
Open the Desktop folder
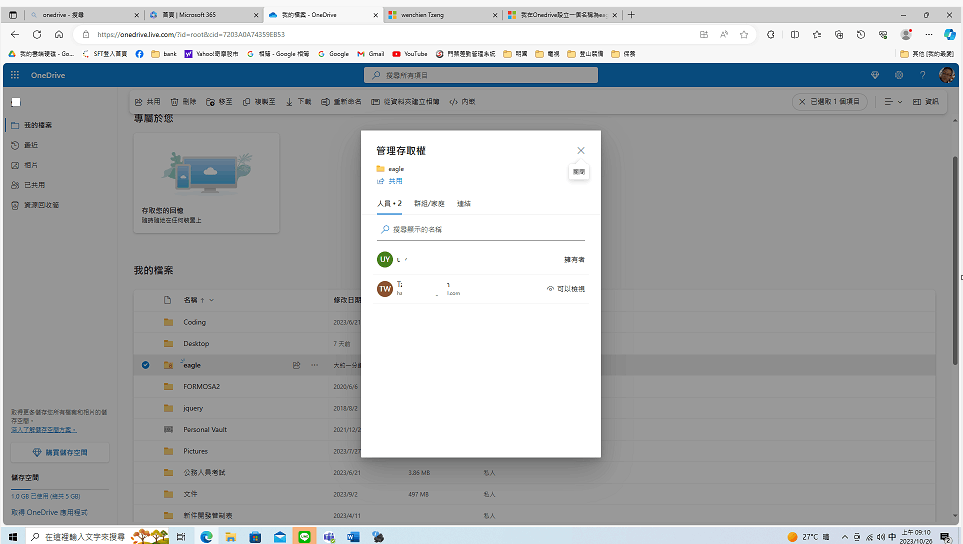[196, 344]
